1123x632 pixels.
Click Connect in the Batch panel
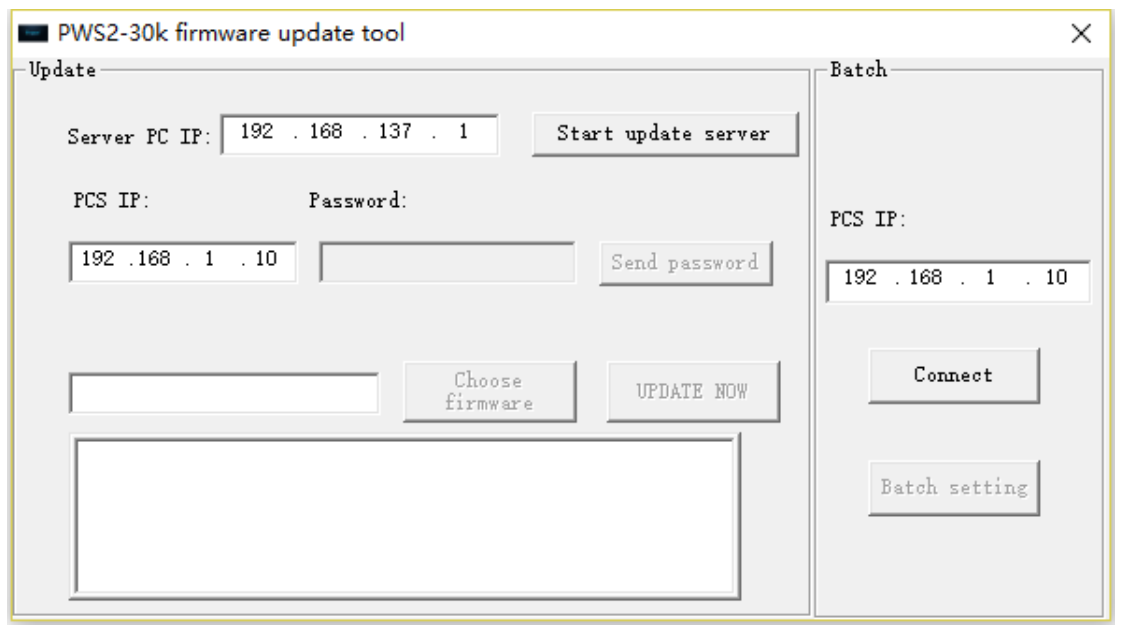pyautogui.click(x=953, y=375)
